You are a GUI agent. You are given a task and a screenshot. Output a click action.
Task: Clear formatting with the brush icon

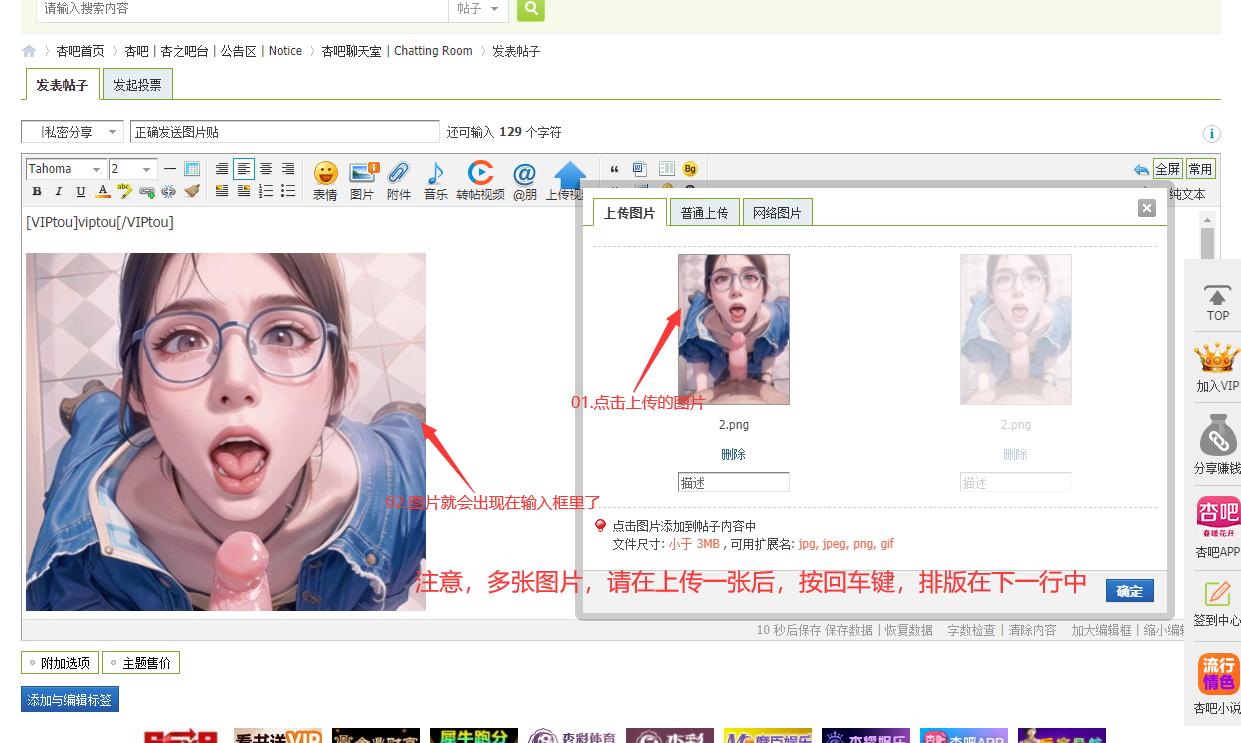pyautogui.click(x=192, y=191)
